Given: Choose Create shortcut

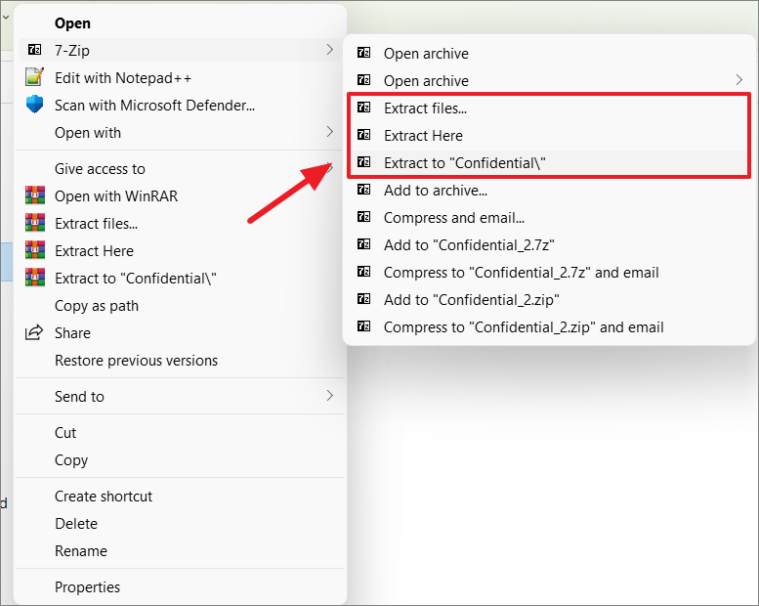Looking at the screenshot, I should (x=180, y=496).
